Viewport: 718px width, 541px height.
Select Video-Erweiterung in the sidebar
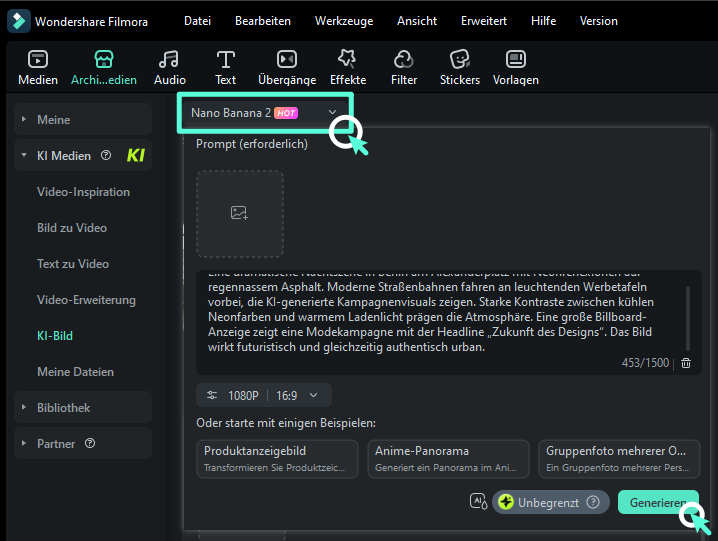86,300
